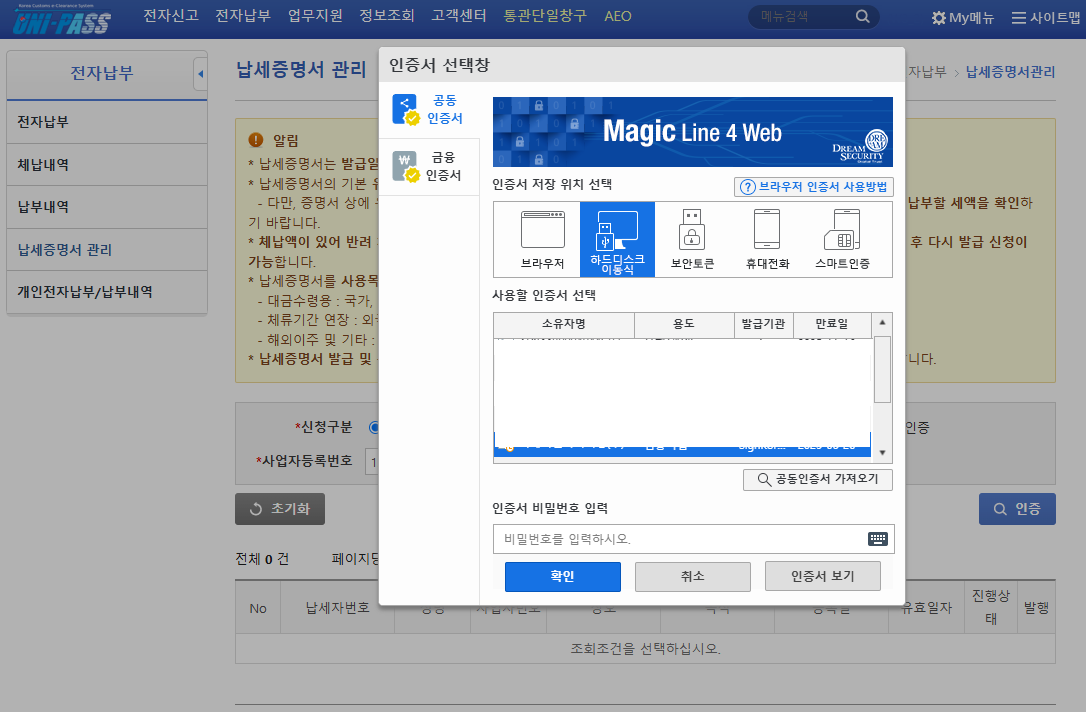This screenshot has width=1086, height=712.
Task: Choose 보안토큰 storage location
Action: [x=692, y=240]
